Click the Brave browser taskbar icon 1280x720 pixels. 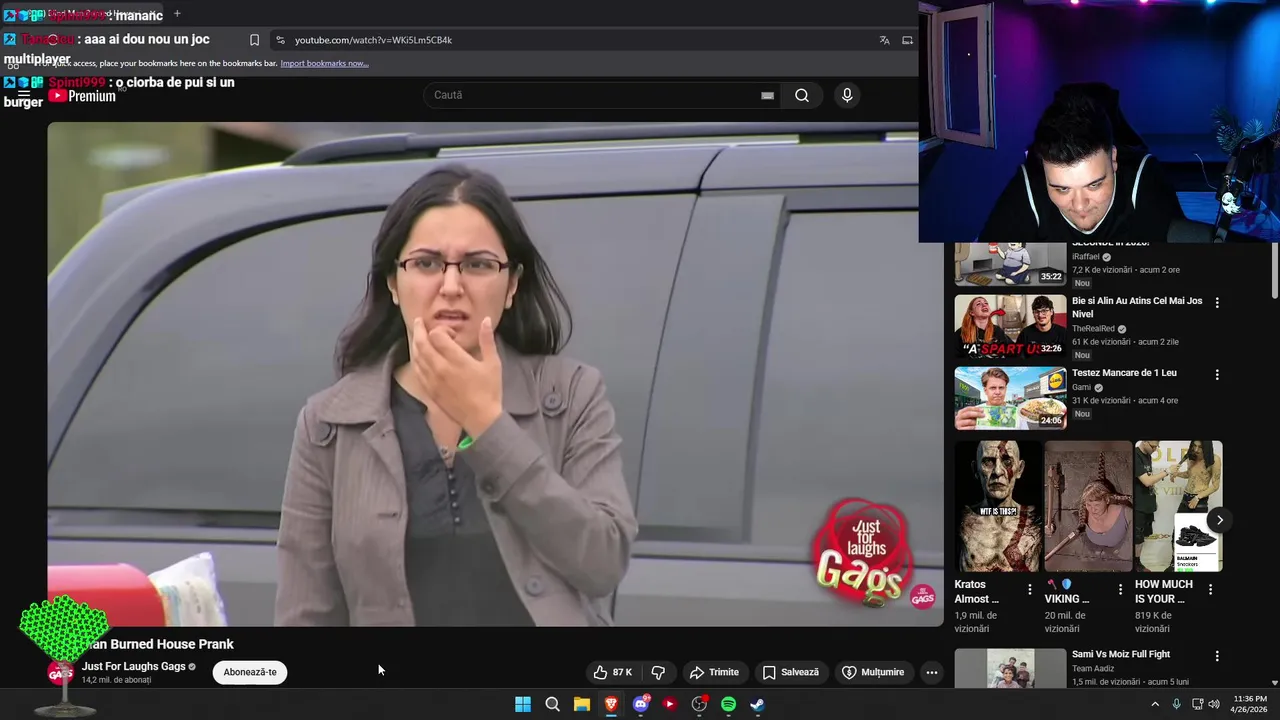pyautogui.click(x=611, y=704)
